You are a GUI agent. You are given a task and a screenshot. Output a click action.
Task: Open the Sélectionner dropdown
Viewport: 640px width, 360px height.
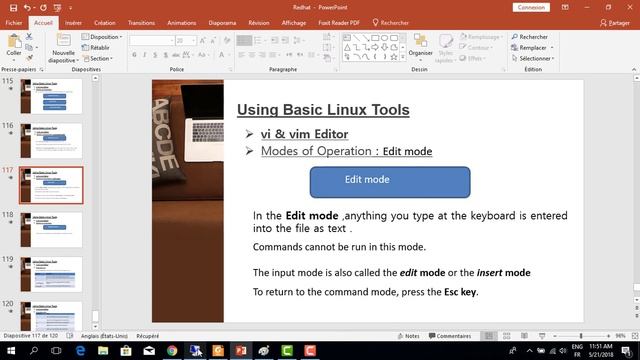coord(533,58)
